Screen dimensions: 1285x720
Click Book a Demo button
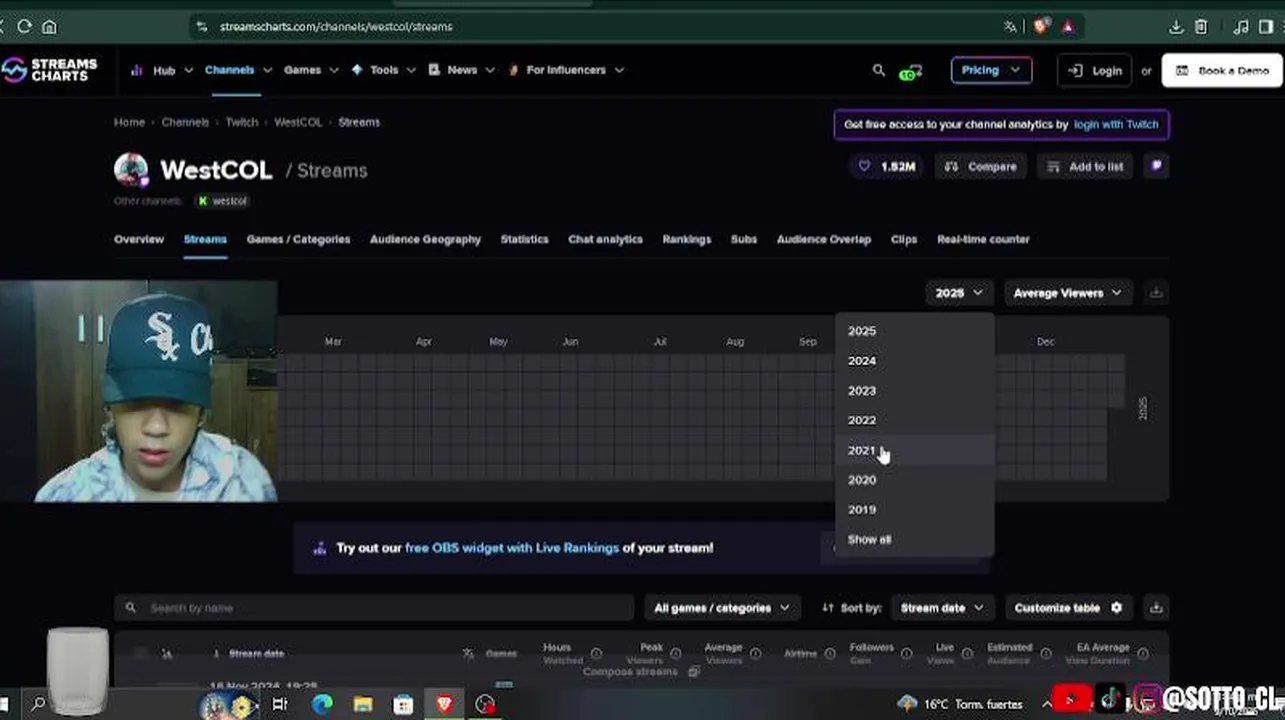[x=1222, y=70]
